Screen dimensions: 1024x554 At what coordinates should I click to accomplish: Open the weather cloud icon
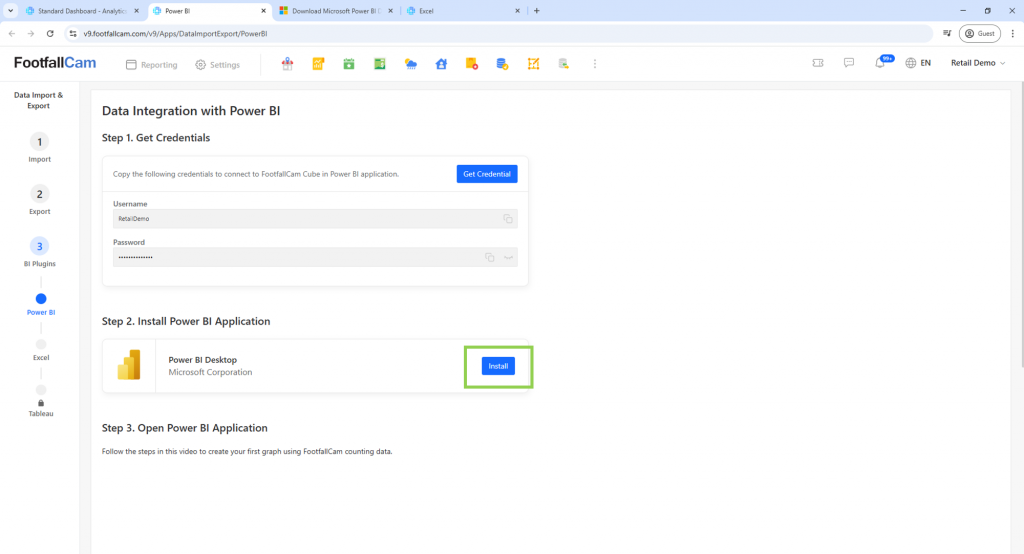click(410, 63)
